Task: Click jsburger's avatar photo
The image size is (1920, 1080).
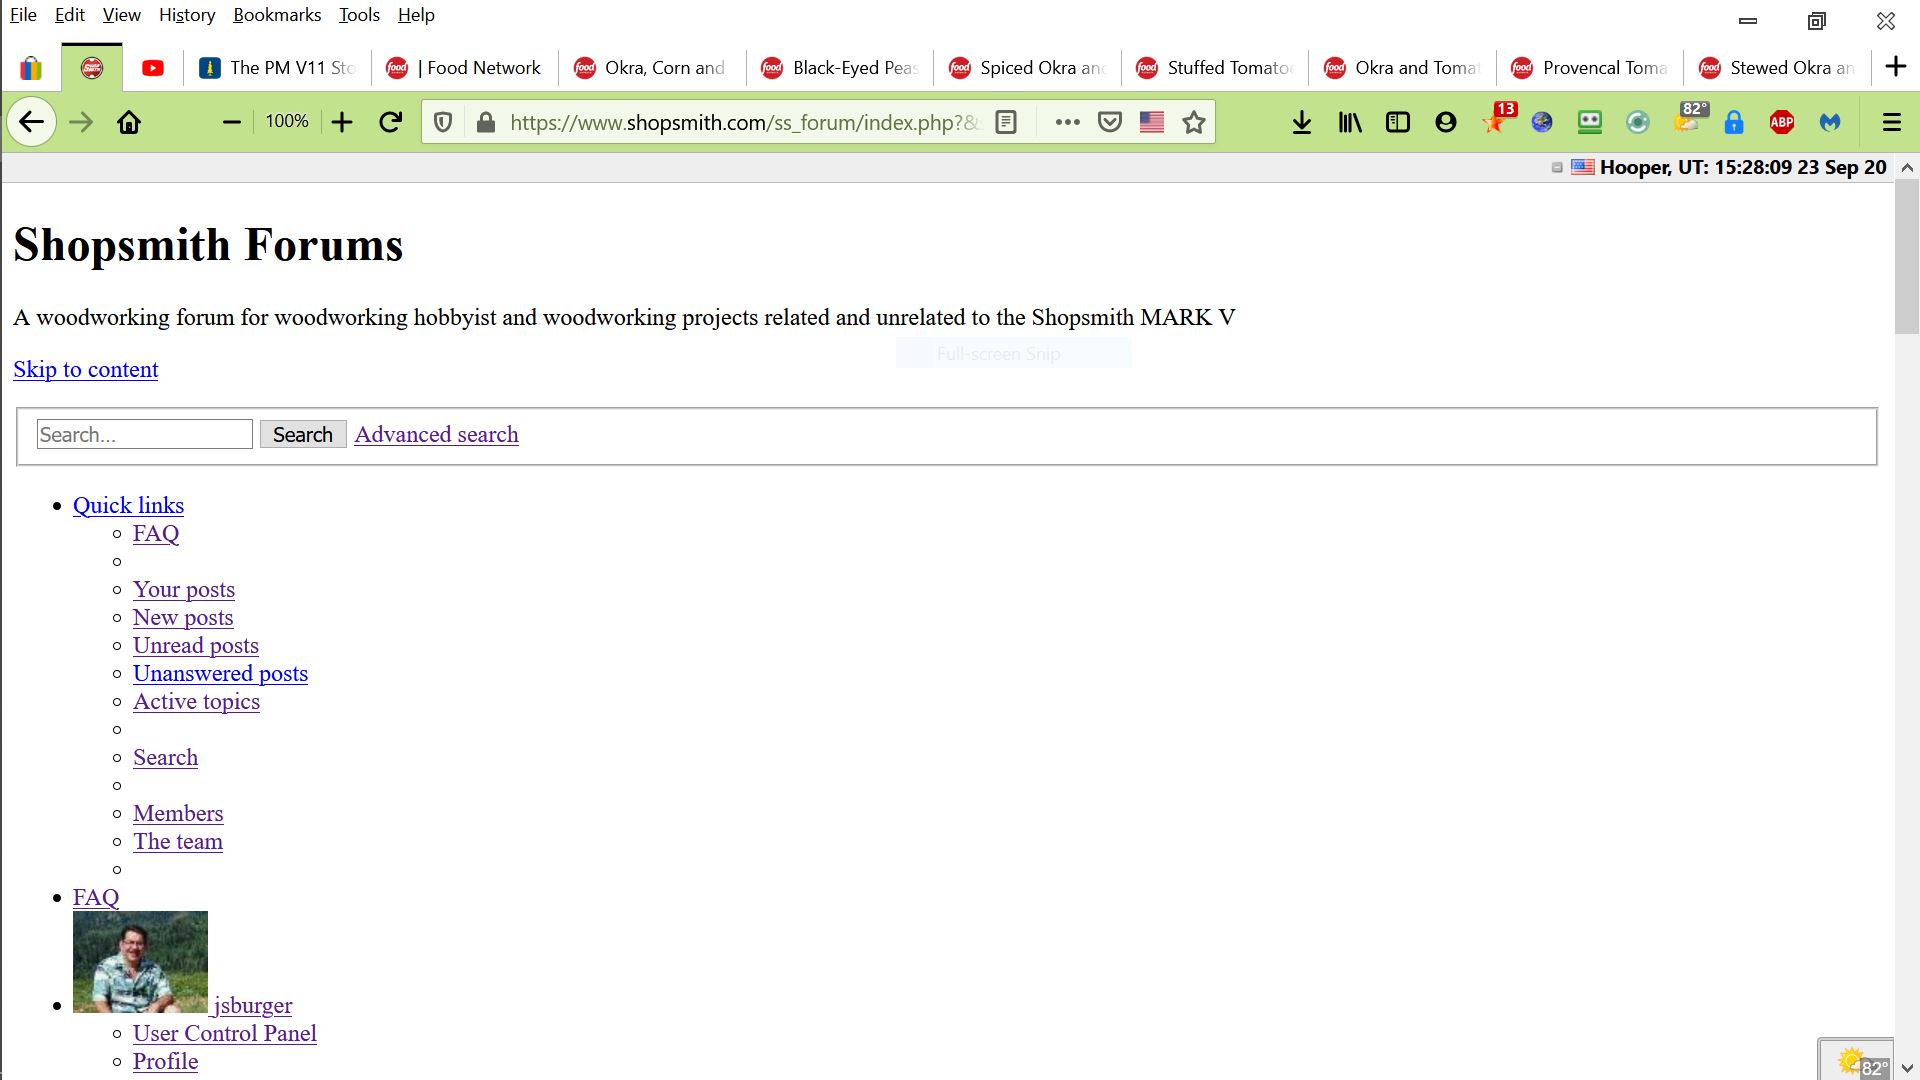Action: click(140, 962)
